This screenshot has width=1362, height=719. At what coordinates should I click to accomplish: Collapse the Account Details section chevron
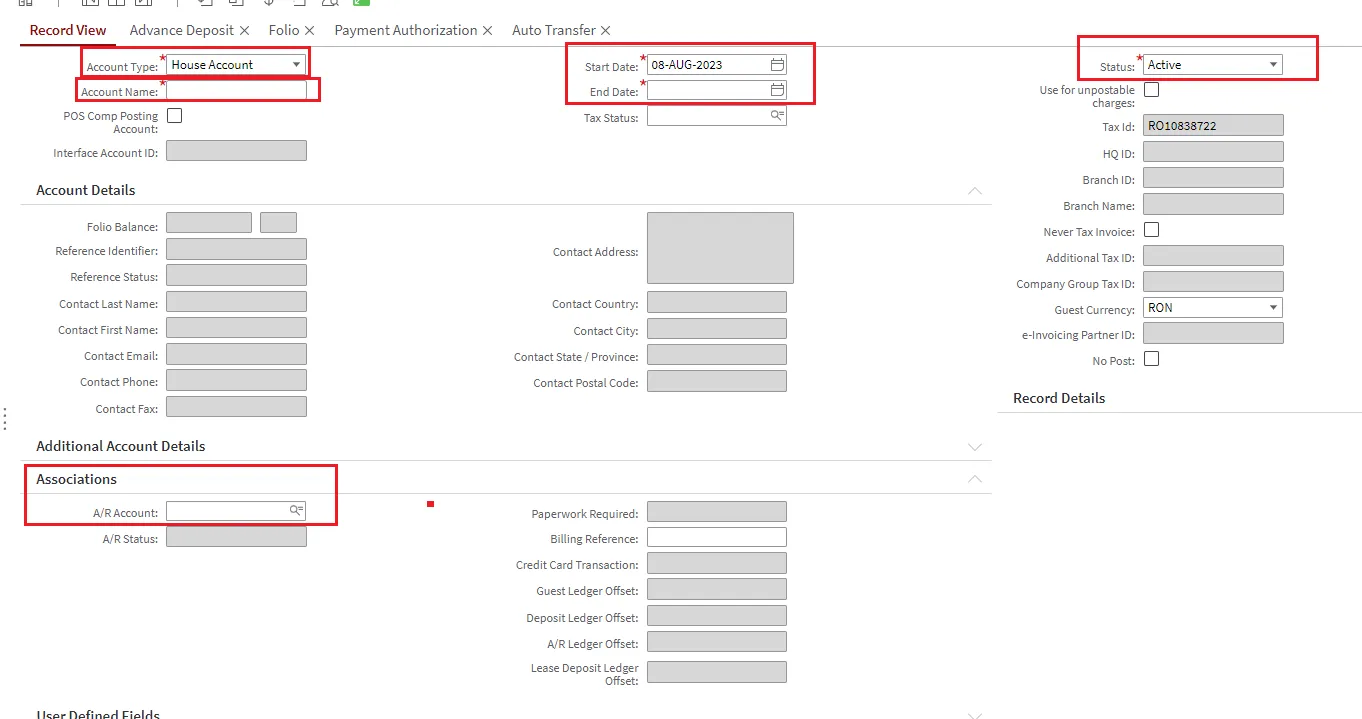click(x=975, y=191)
